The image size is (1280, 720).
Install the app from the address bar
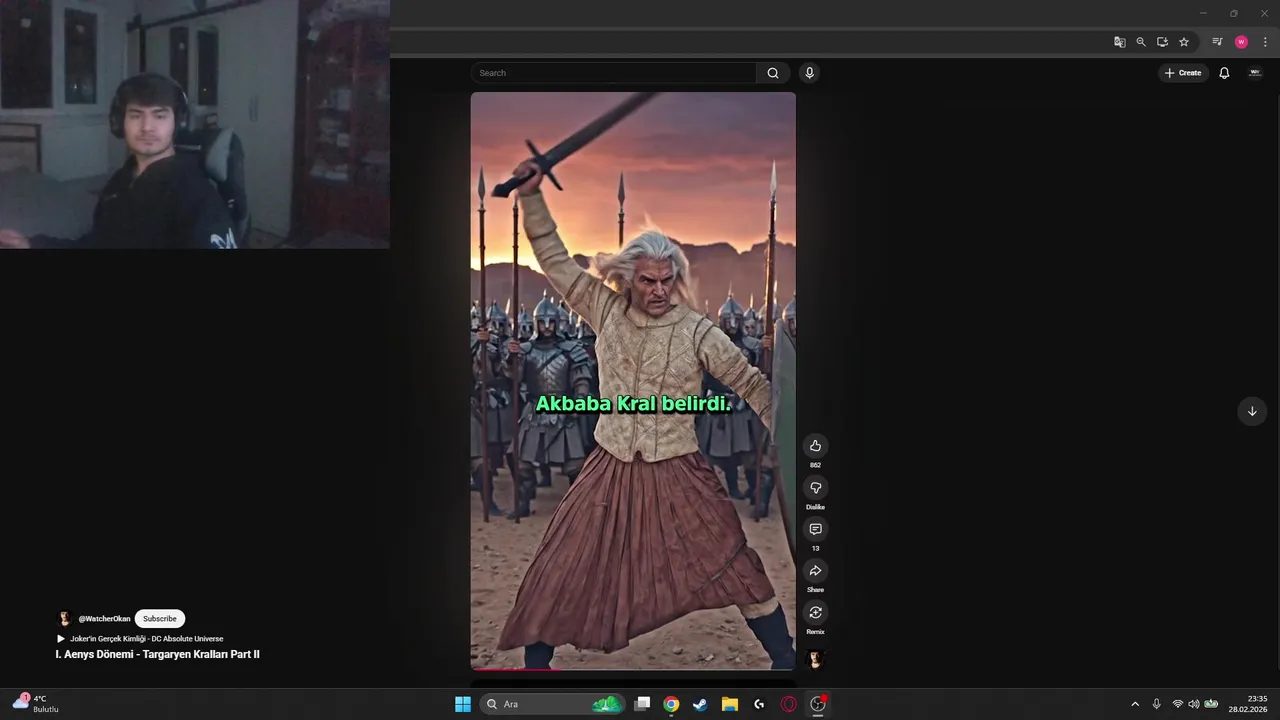click(1162, 42)
